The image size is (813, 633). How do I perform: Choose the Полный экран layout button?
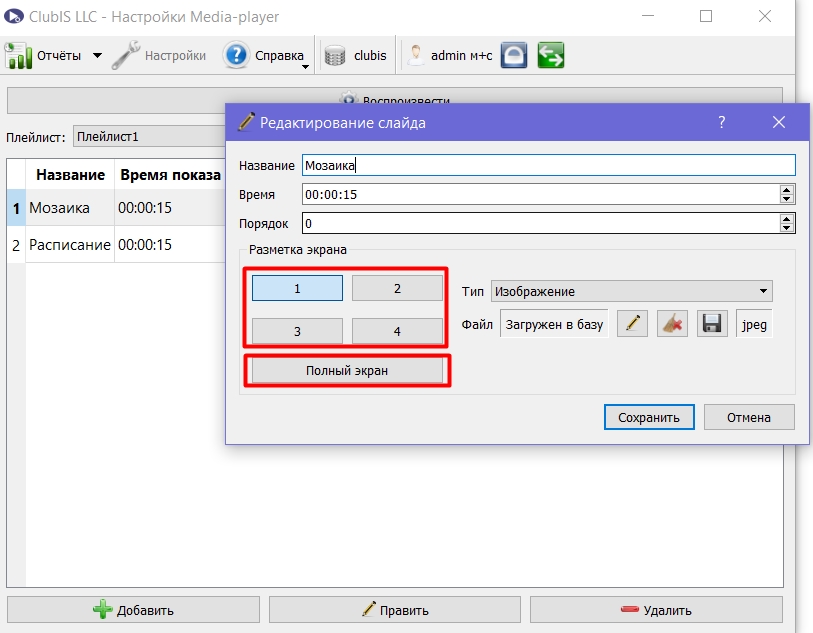pyautogui.click(x=347, y=371)
